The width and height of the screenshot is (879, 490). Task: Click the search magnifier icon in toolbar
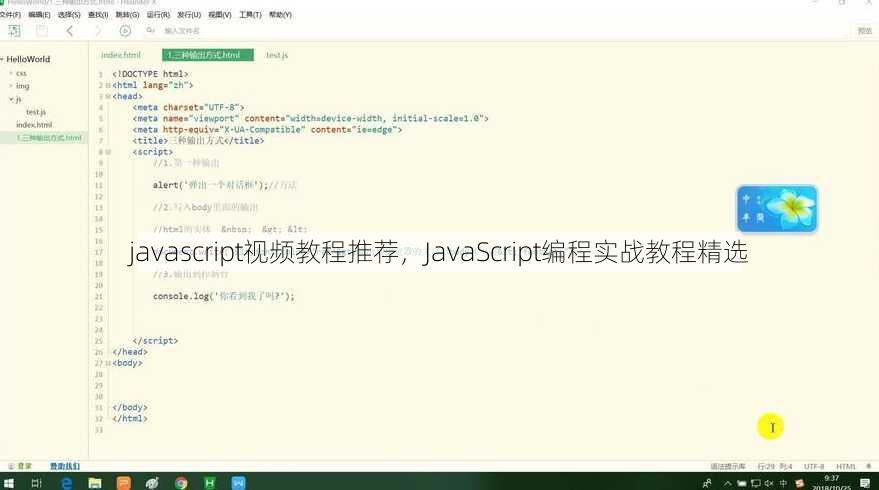click(150, 30)
